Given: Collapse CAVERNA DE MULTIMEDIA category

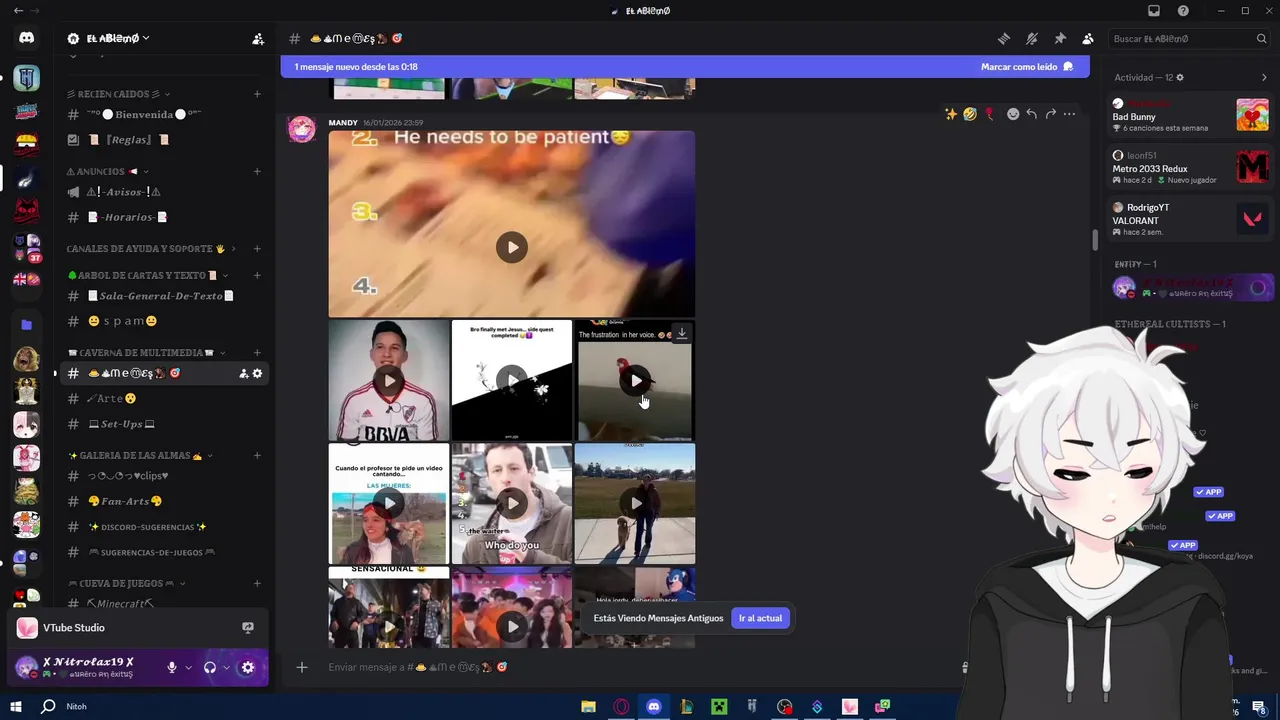Looking at the screenshot, I should (146, 352).
